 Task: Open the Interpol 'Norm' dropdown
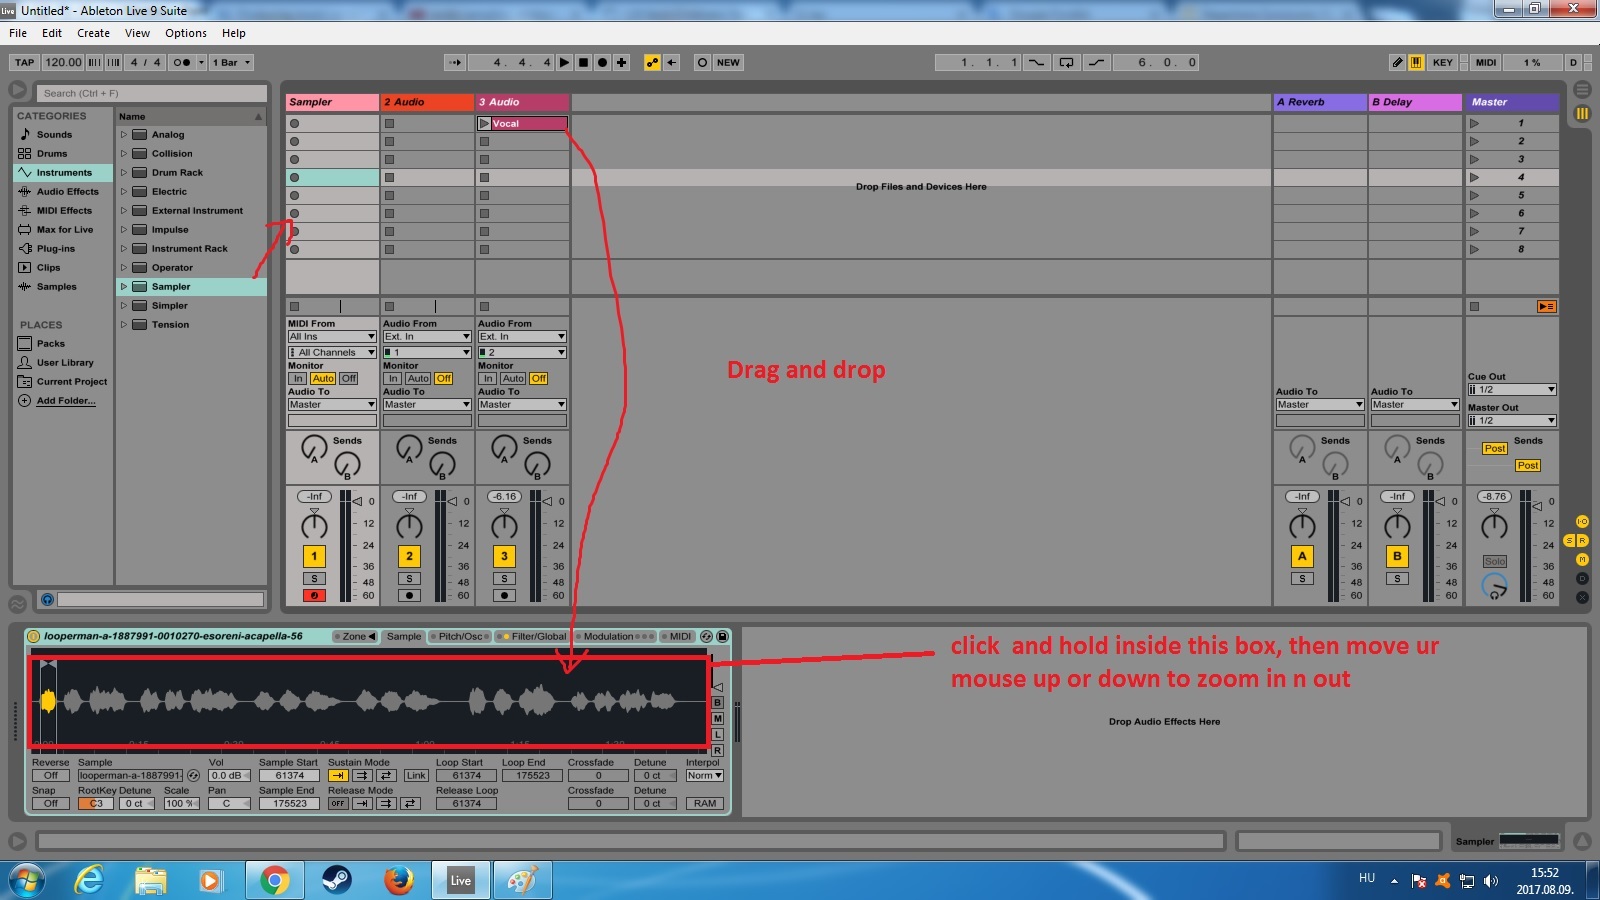704,776
